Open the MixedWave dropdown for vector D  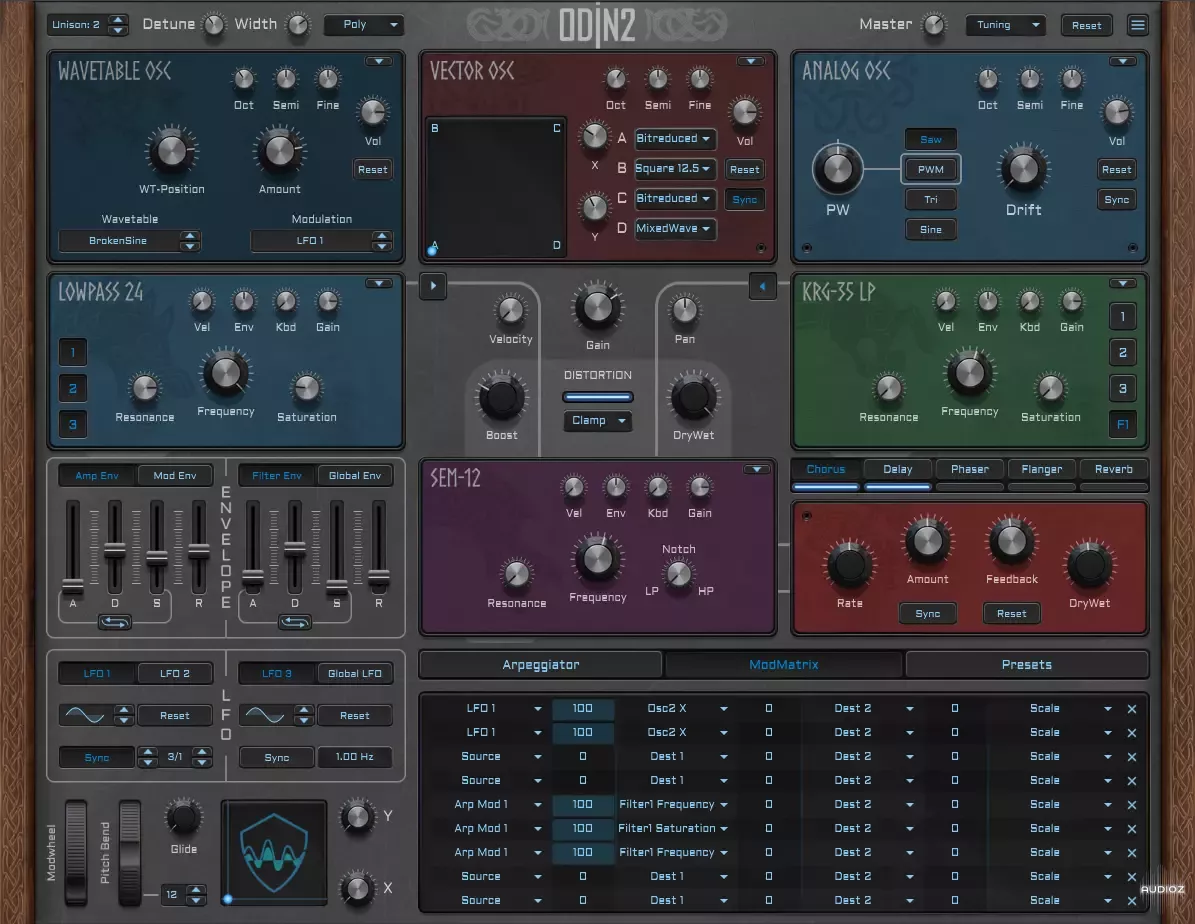click(x=674, y=229)
